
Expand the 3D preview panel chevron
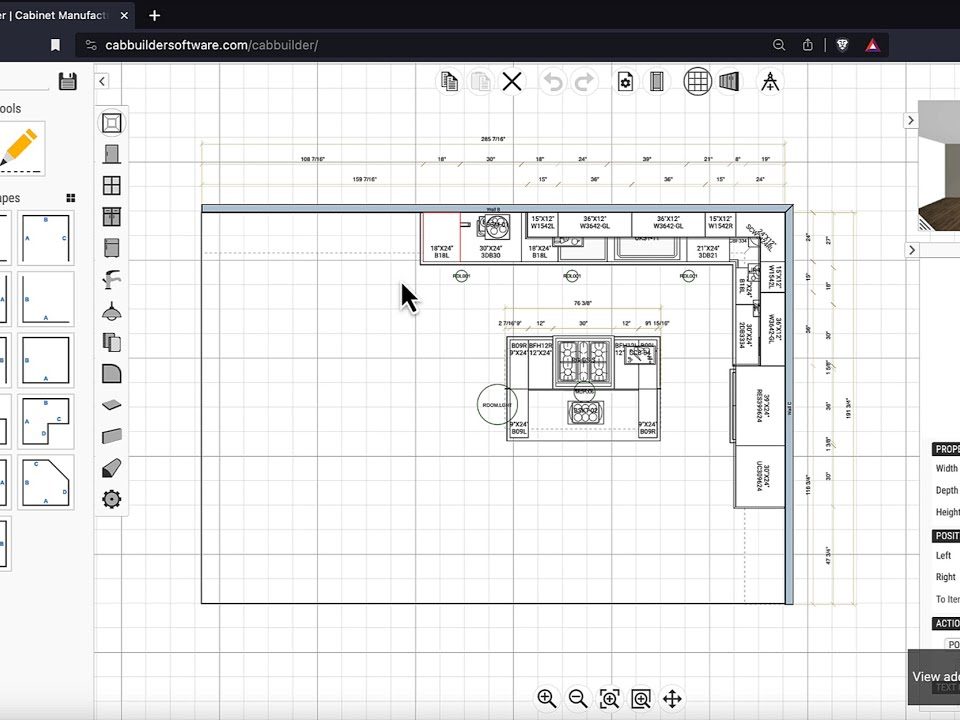910,120
